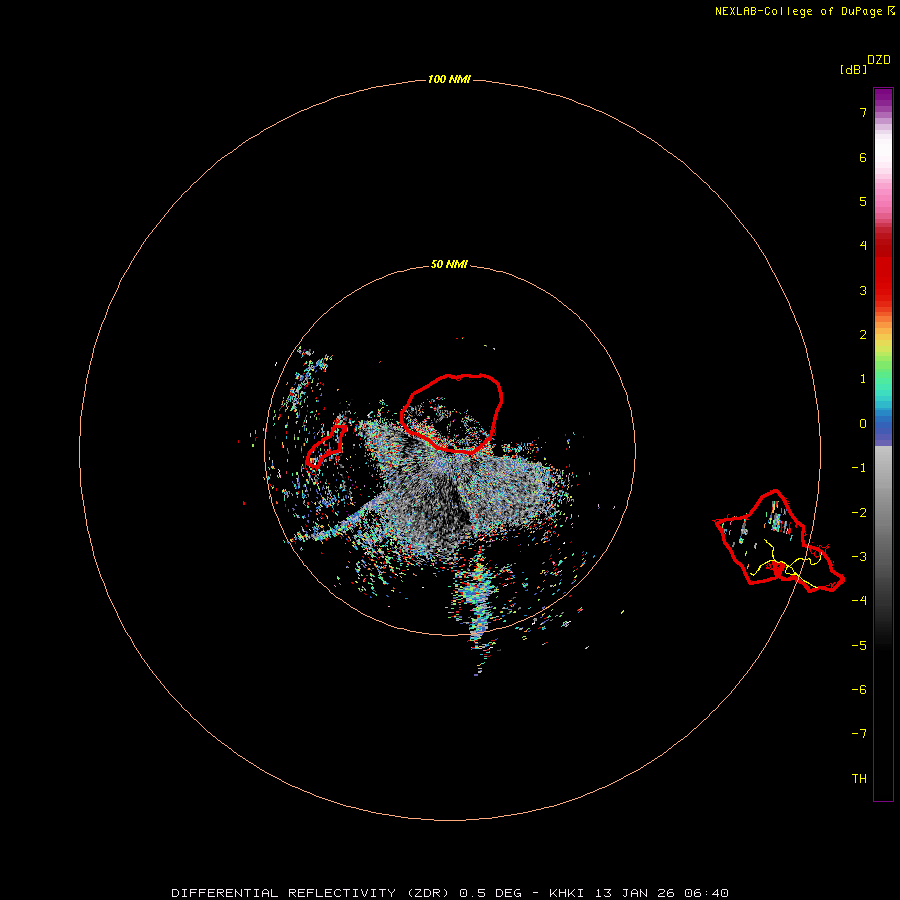Screen dimensions: 900x900
Task: Click the [dB] unit label
Action: pos(854,69)
